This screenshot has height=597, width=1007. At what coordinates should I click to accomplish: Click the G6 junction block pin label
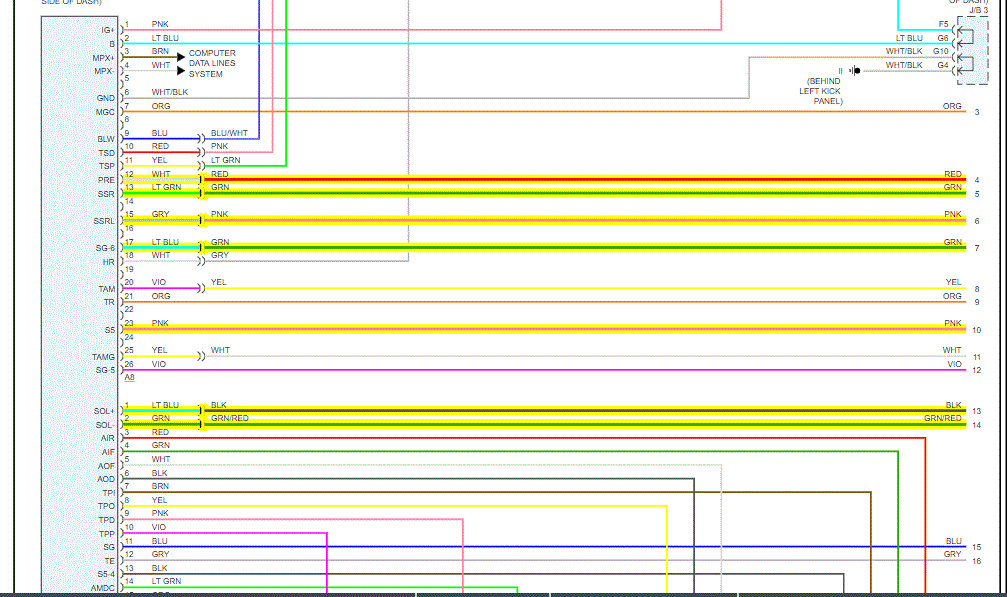pyautogui.click(x=943, y=39)
